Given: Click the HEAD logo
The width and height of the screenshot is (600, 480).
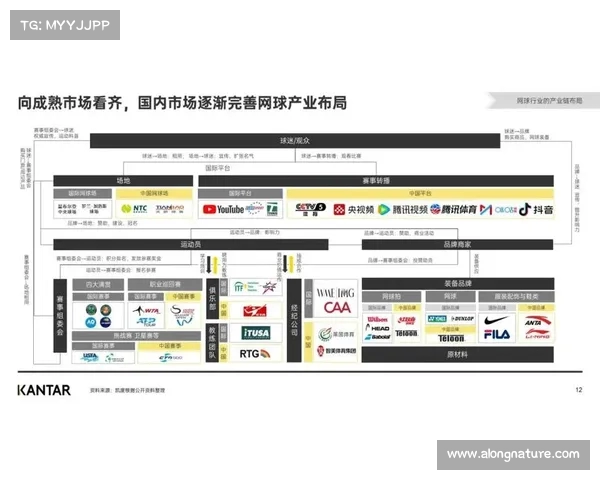Looking at the screenshot, I should click(x=377, y=328).
